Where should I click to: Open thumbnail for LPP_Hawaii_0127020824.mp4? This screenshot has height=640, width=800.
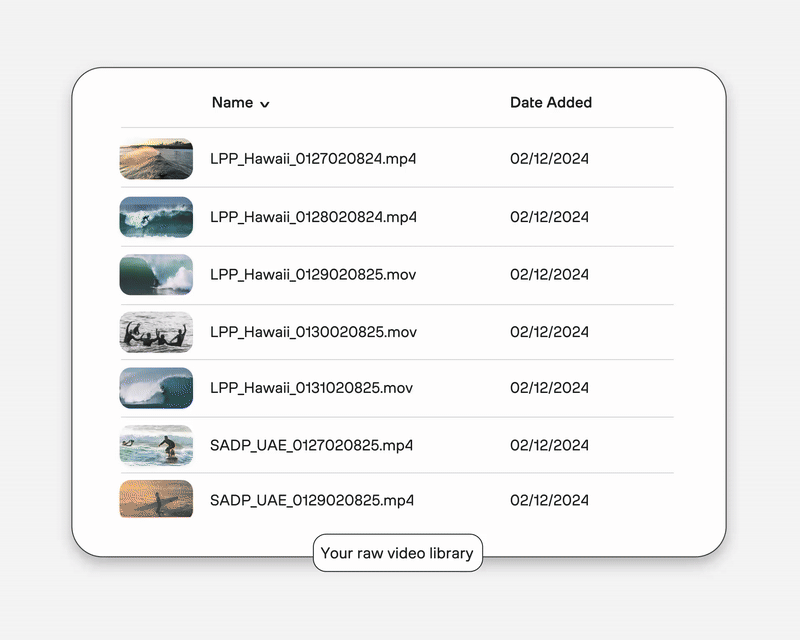pos(156,159)
